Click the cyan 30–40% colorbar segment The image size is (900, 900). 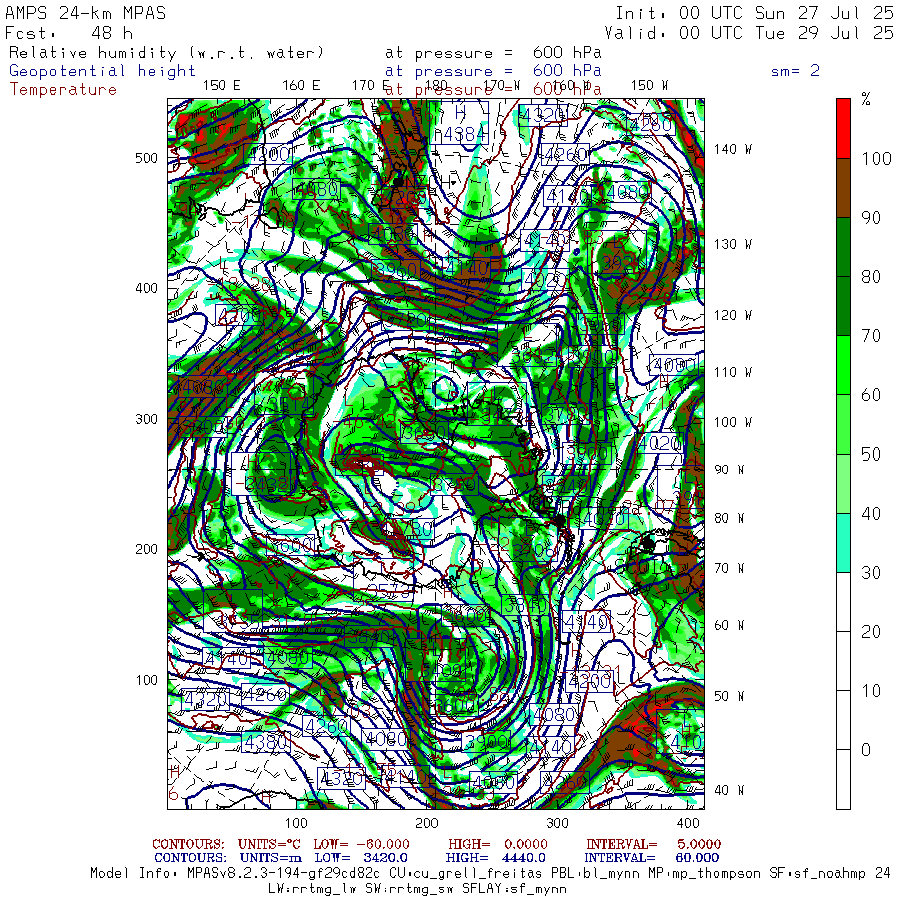click(x=843, y=543)
